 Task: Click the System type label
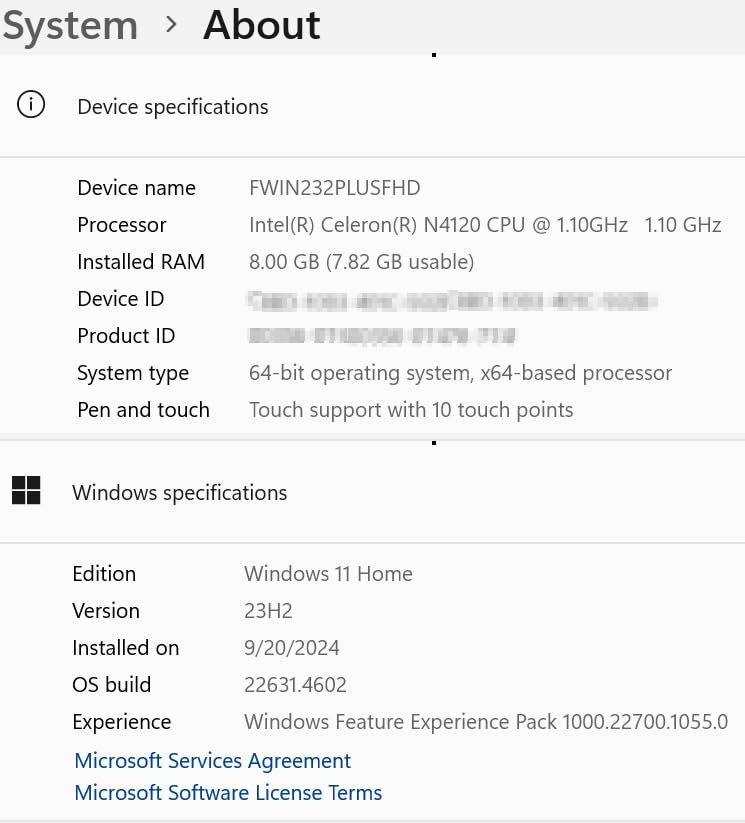pos(133,373)
